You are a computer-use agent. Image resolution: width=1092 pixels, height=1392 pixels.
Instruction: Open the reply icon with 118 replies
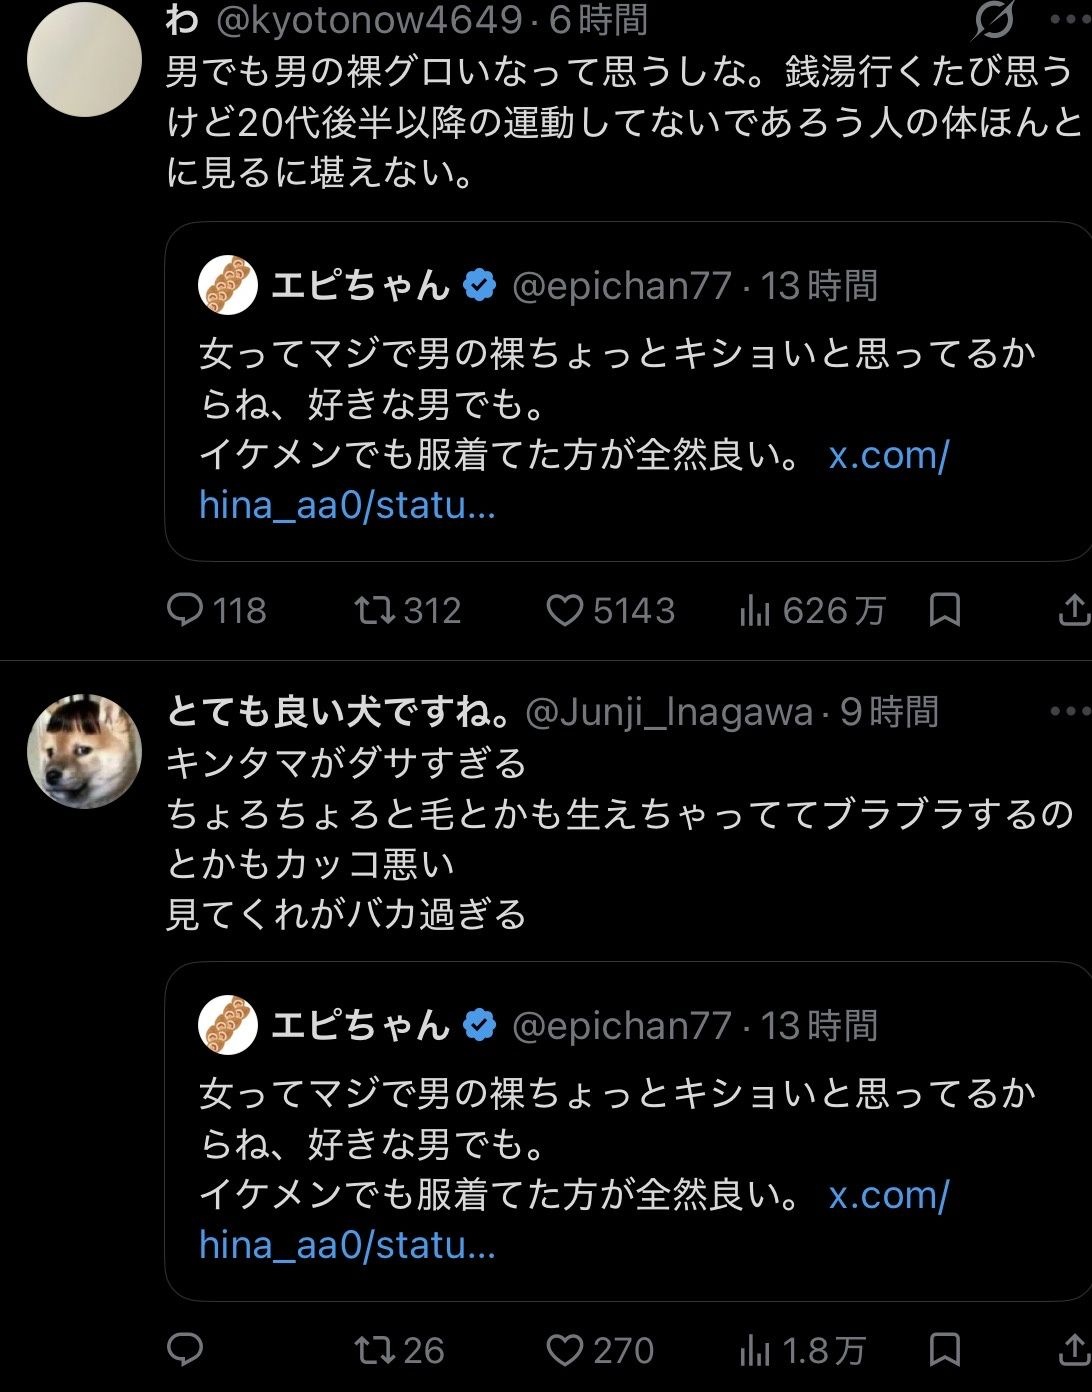coord(185,609)
